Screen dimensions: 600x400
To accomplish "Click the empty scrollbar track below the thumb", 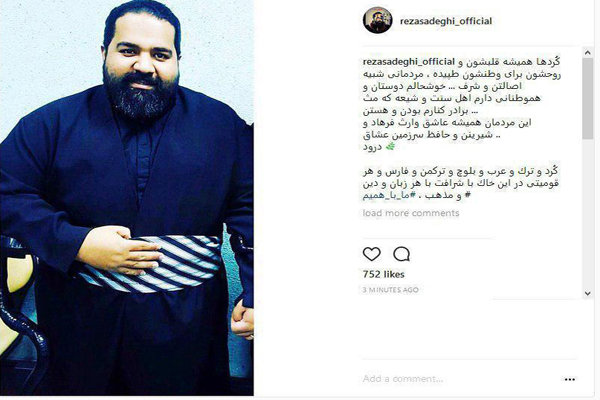I will [588, 214].
